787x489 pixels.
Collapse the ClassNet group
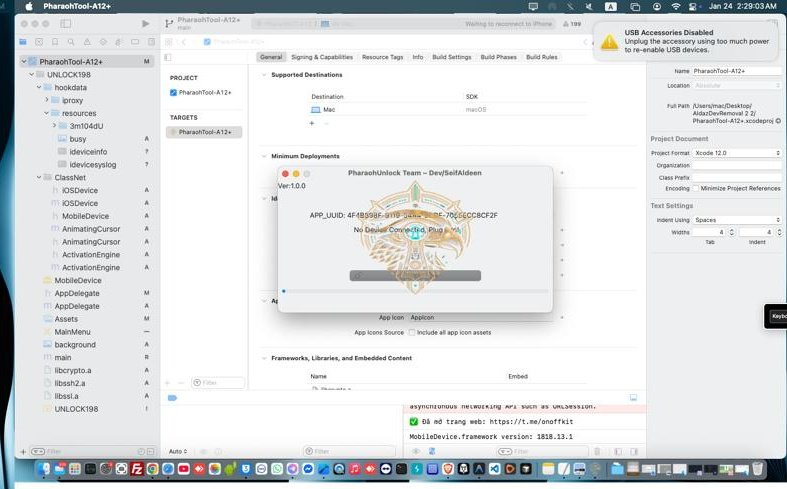click(x=39, y=177)
